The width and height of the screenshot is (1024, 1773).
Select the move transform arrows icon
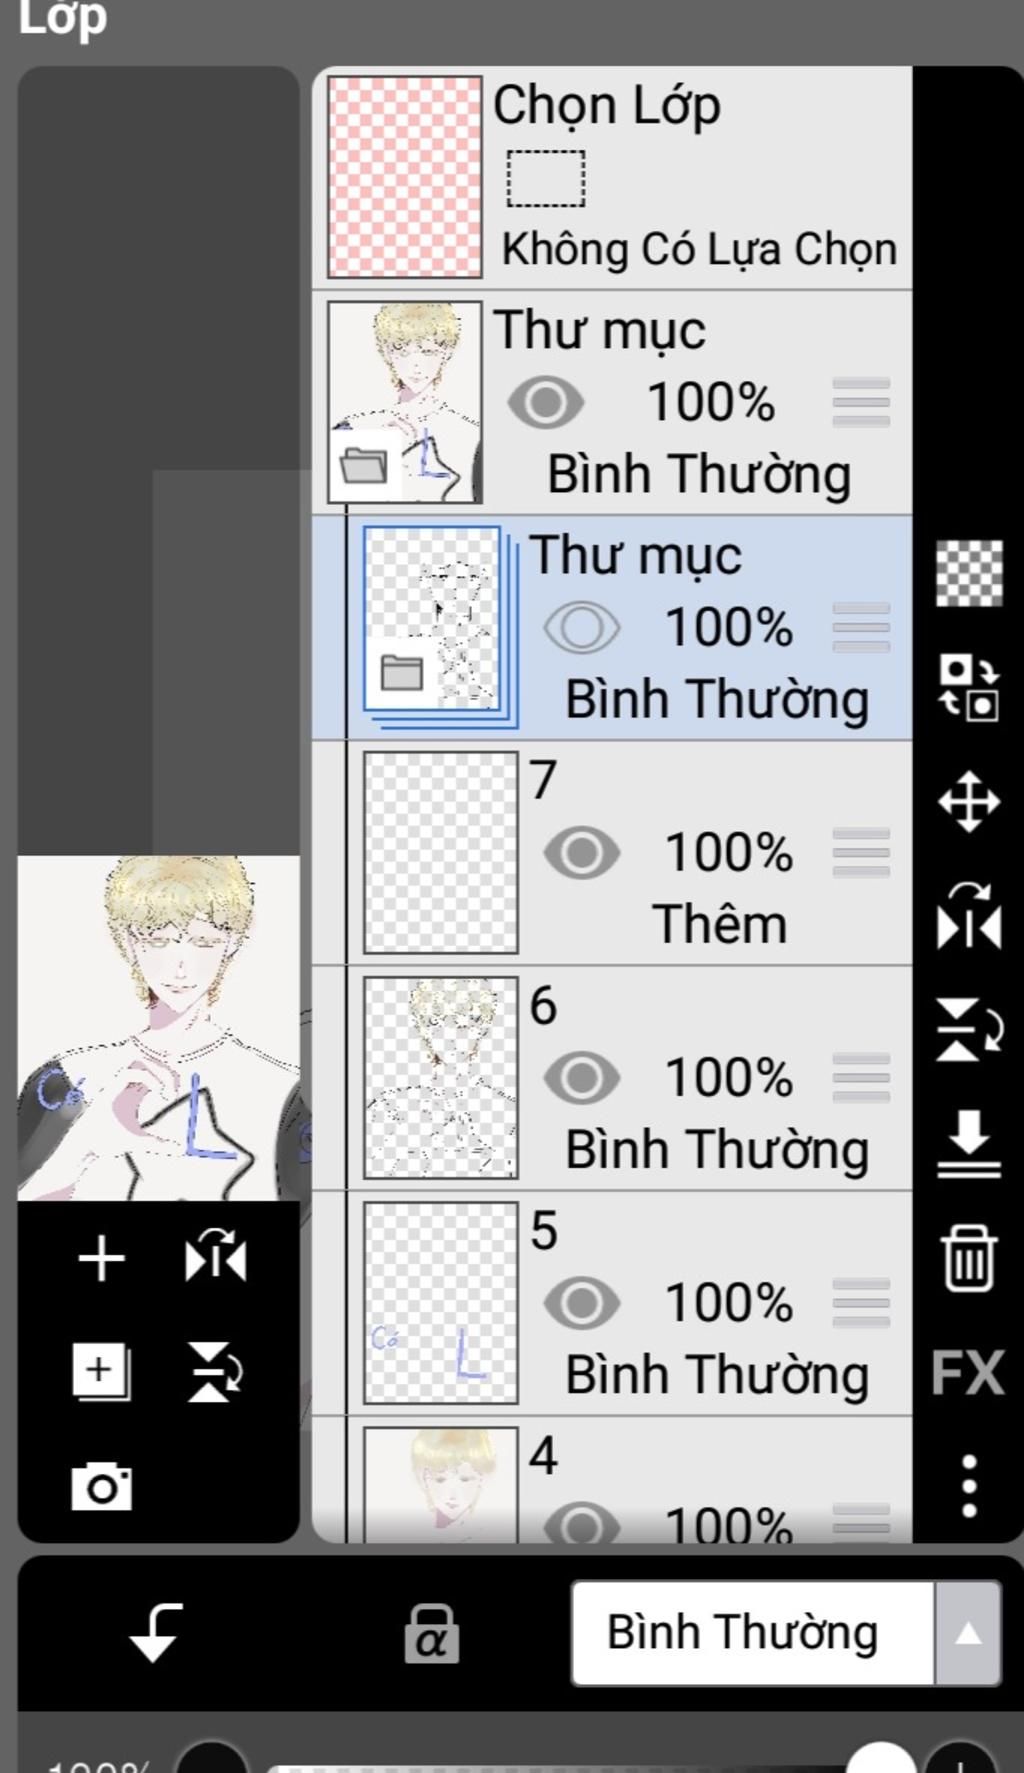pos(968,801)
